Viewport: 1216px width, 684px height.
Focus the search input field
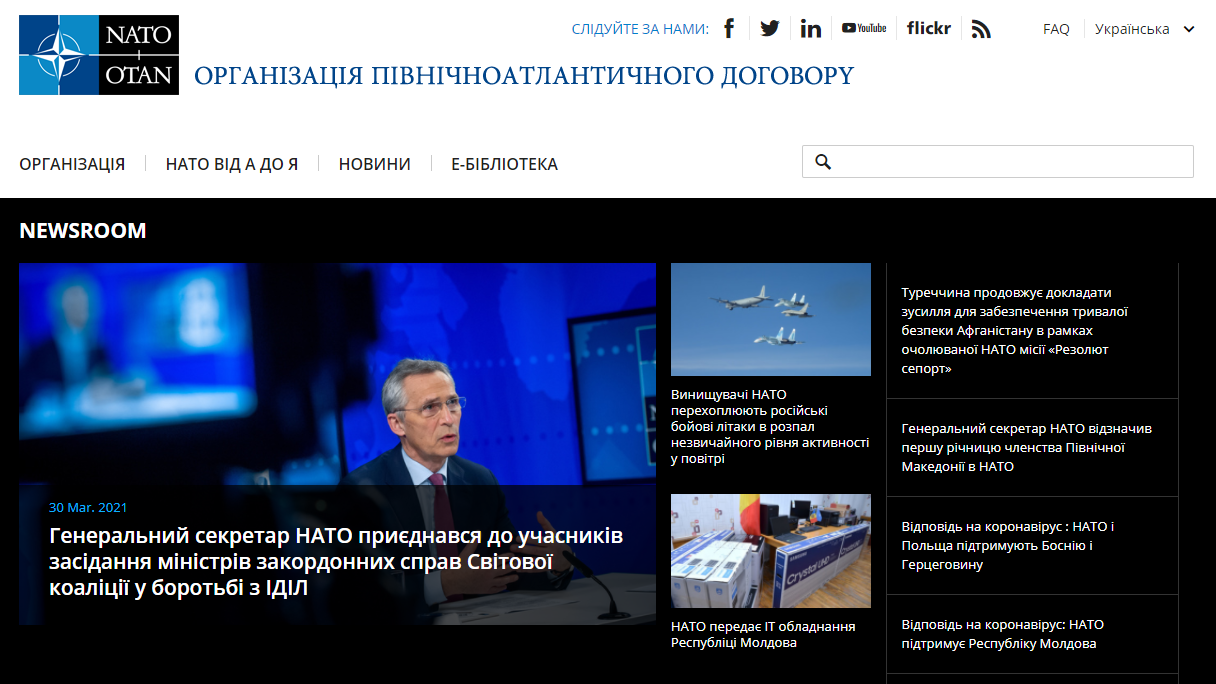(998, 162)
